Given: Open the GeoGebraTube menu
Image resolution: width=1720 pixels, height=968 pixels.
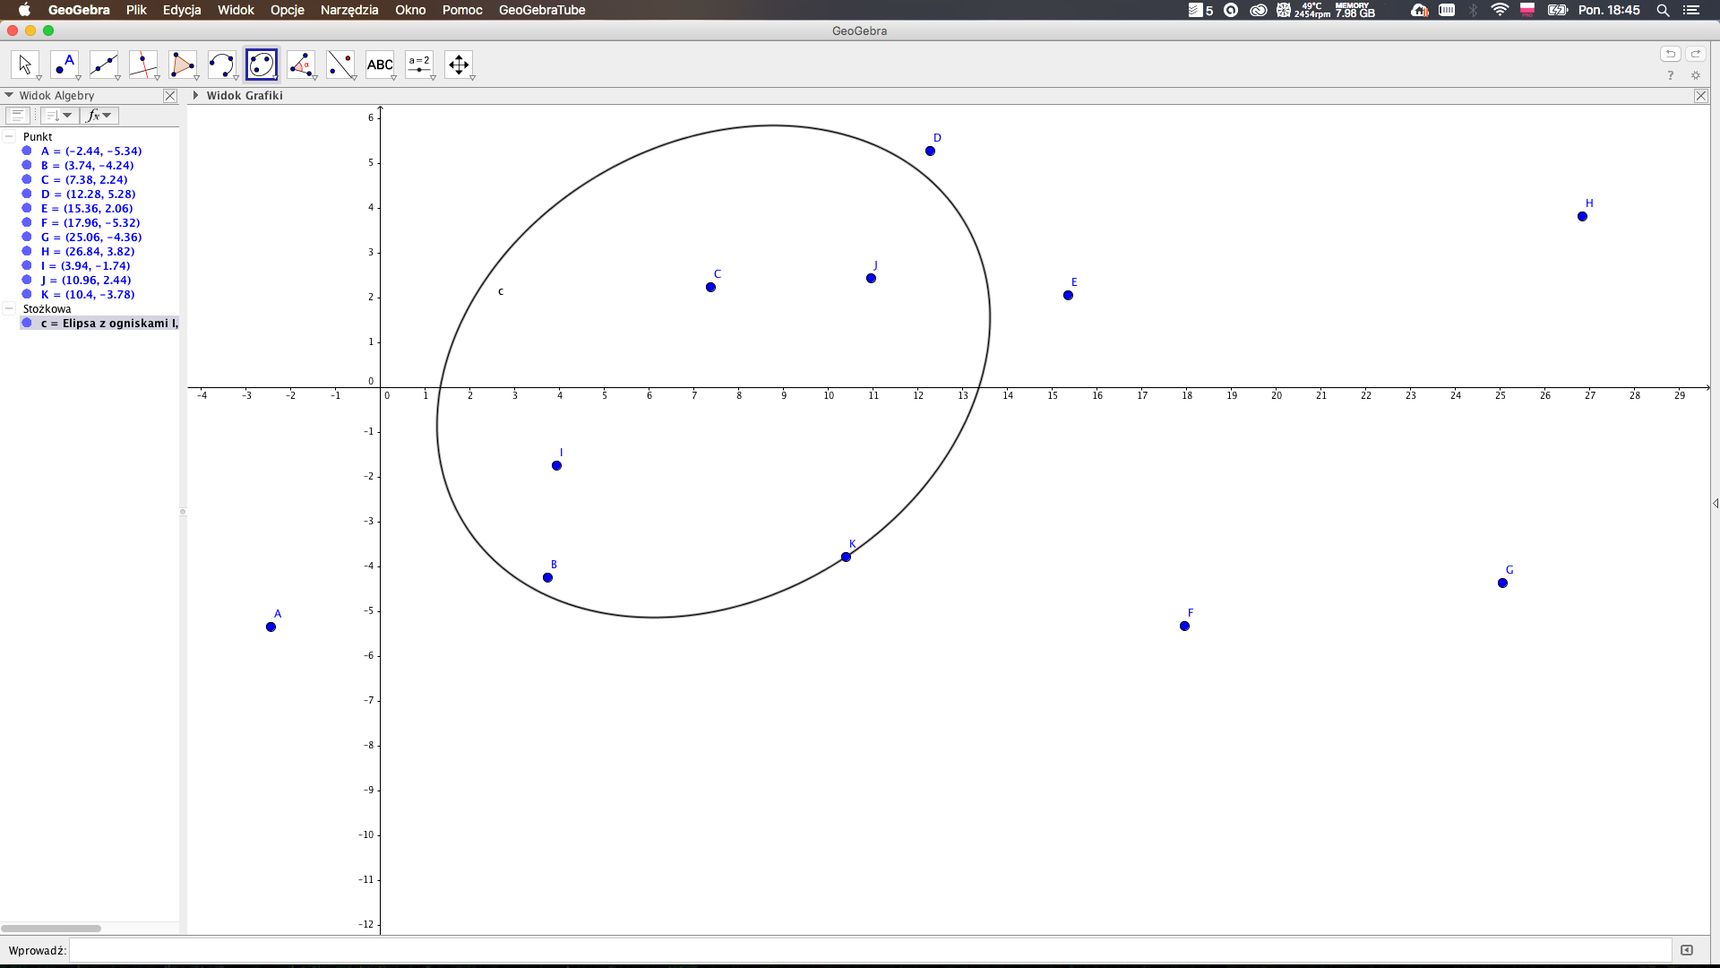Looking at the screenshot, I should click(542, 10).
